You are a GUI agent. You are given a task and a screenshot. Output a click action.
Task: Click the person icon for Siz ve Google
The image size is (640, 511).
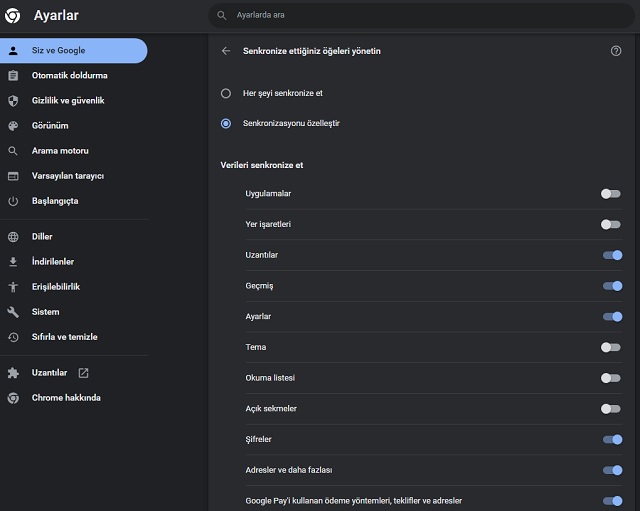pyautogui.click(x=13, y=51)
